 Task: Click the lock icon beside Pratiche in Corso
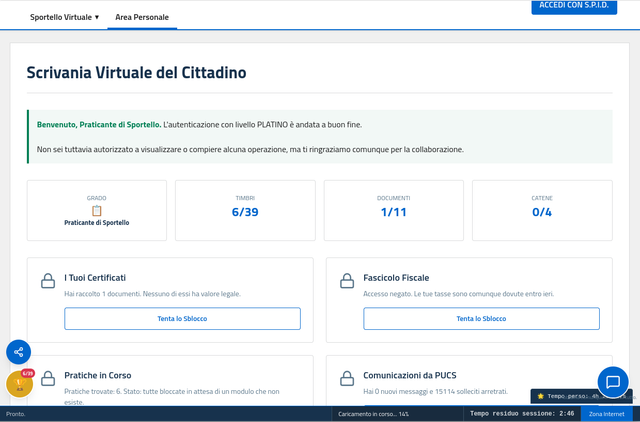48,378
